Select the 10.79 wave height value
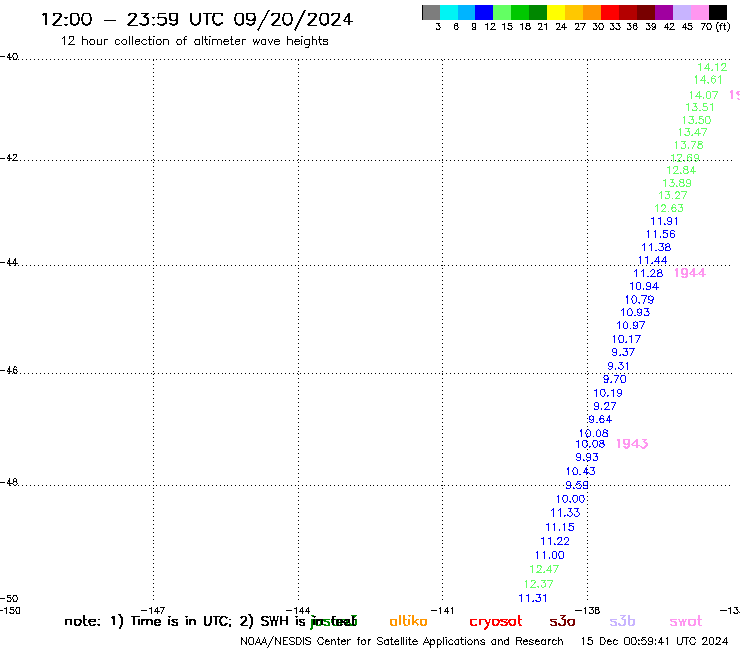The height and width of the screenshot is (650, 740). point(639,300)
